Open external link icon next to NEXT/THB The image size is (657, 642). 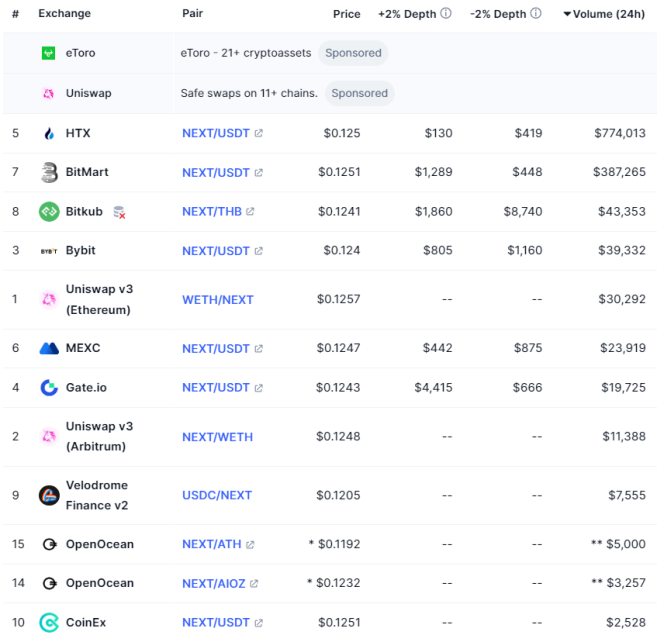point(250,212)
